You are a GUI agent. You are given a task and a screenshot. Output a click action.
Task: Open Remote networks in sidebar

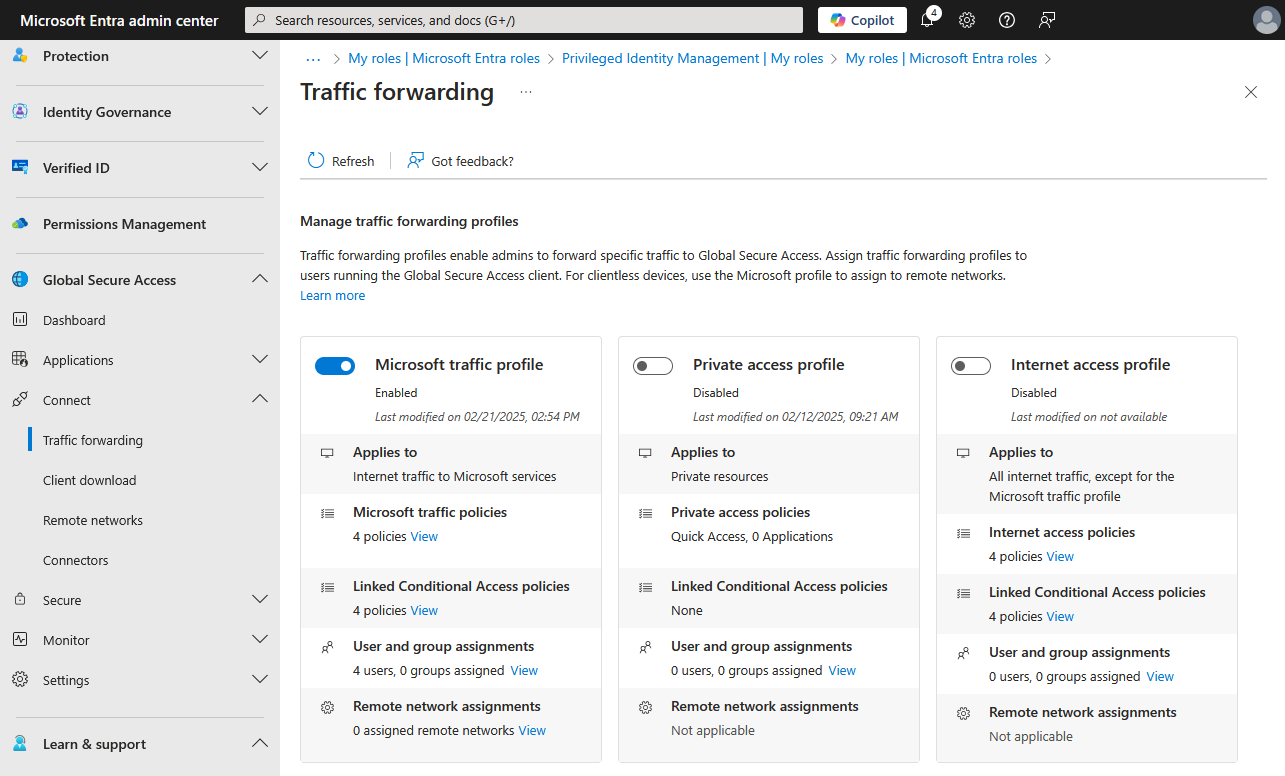[x=93, y=520]
